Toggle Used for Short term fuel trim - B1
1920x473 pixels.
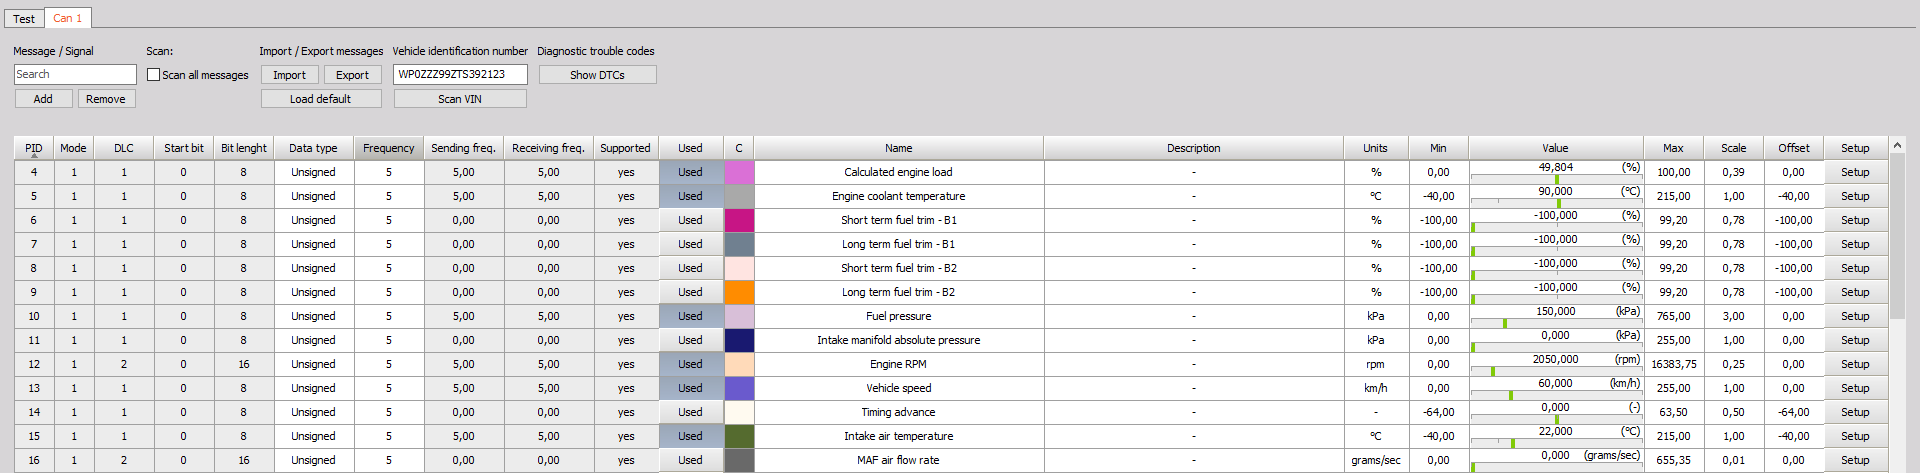(690, 220)
